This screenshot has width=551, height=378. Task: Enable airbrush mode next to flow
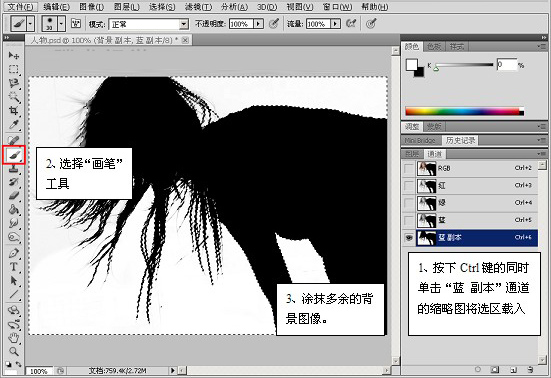(x=351, y=24)
